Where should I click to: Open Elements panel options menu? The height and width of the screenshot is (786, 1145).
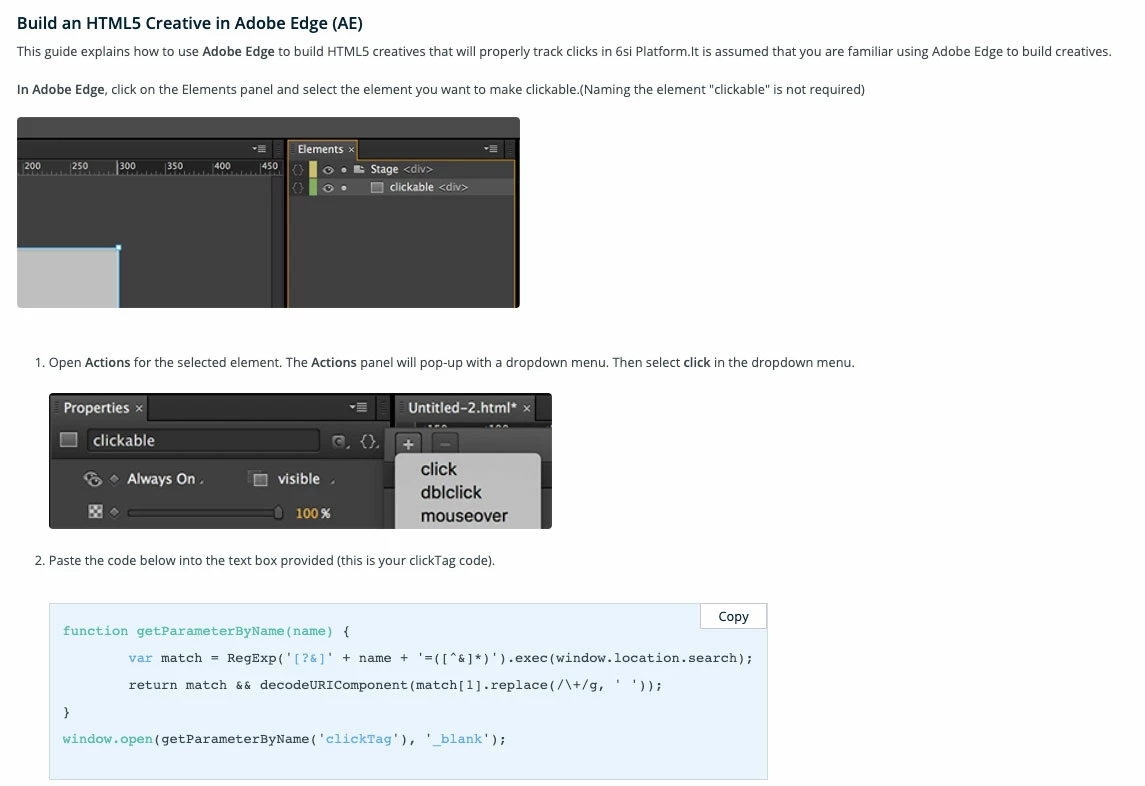[x=490, y=149]
